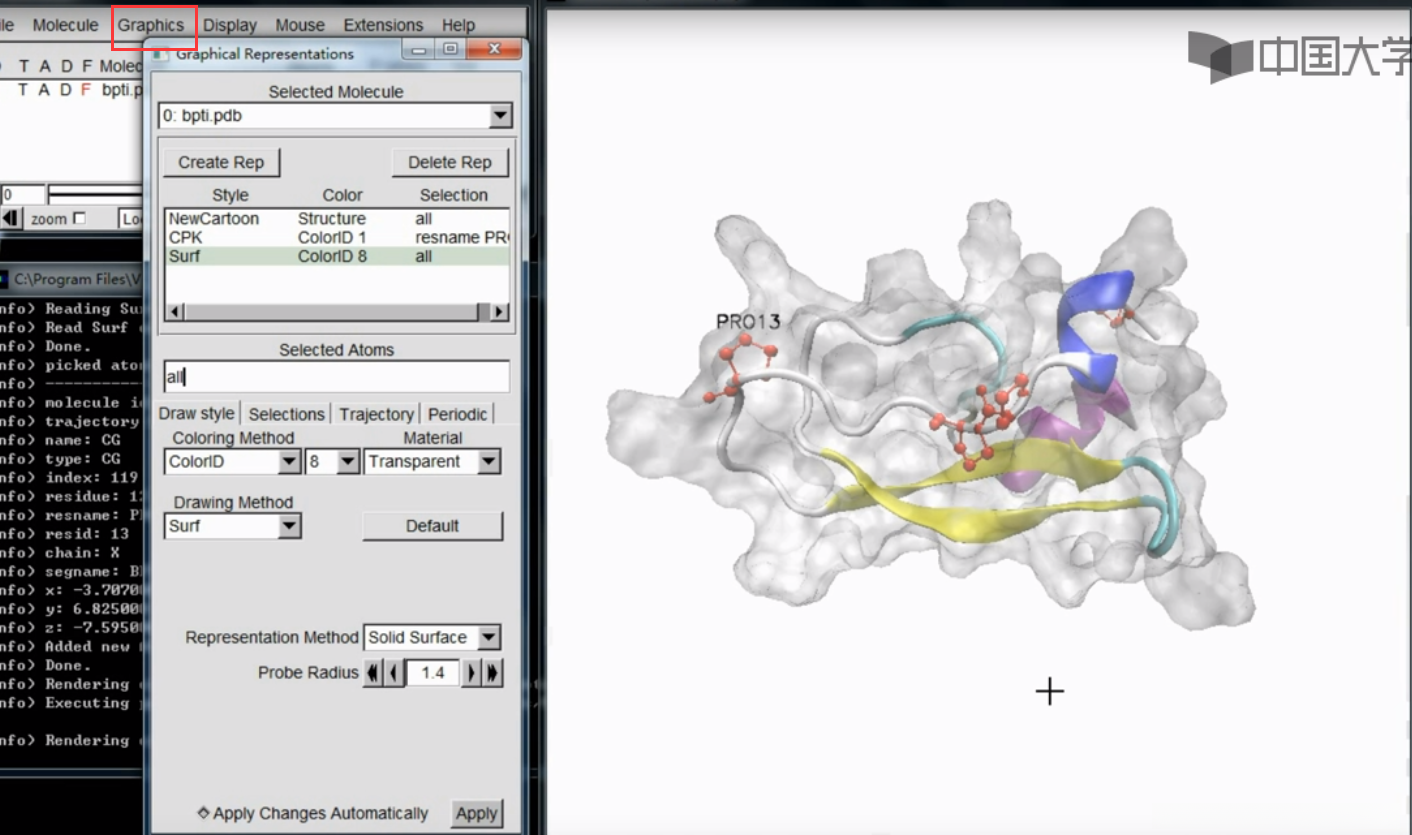Switch to the Trajectory tab
1412x835 pixels.
[376, 414]
